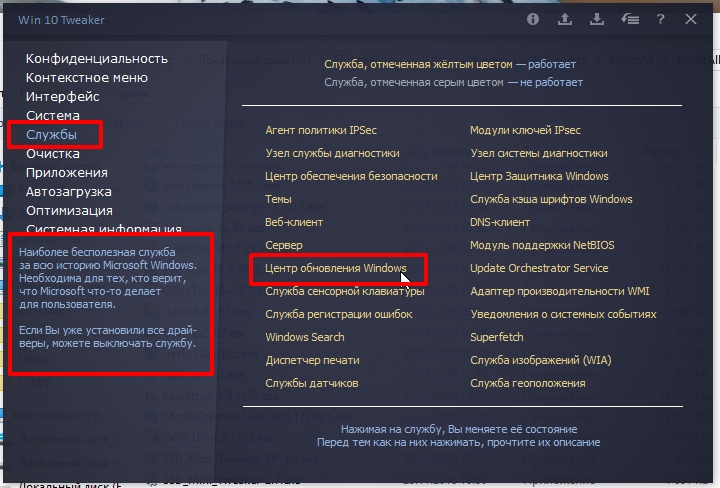Screen dimensions: 720x488
Task: Open the Конфиденциальность section
Action: pyautogui.click(x=97, y=59)
